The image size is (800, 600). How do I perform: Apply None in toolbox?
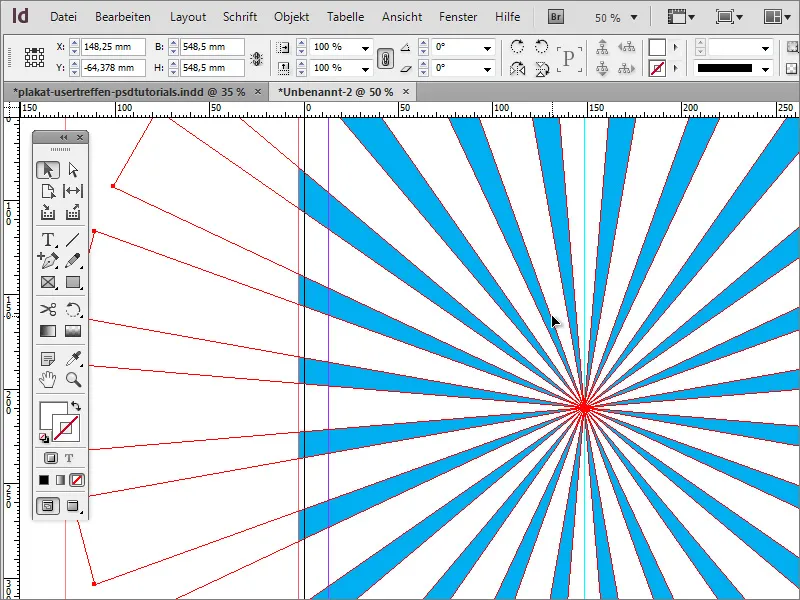pyautogui.click(x=77, y=480)
